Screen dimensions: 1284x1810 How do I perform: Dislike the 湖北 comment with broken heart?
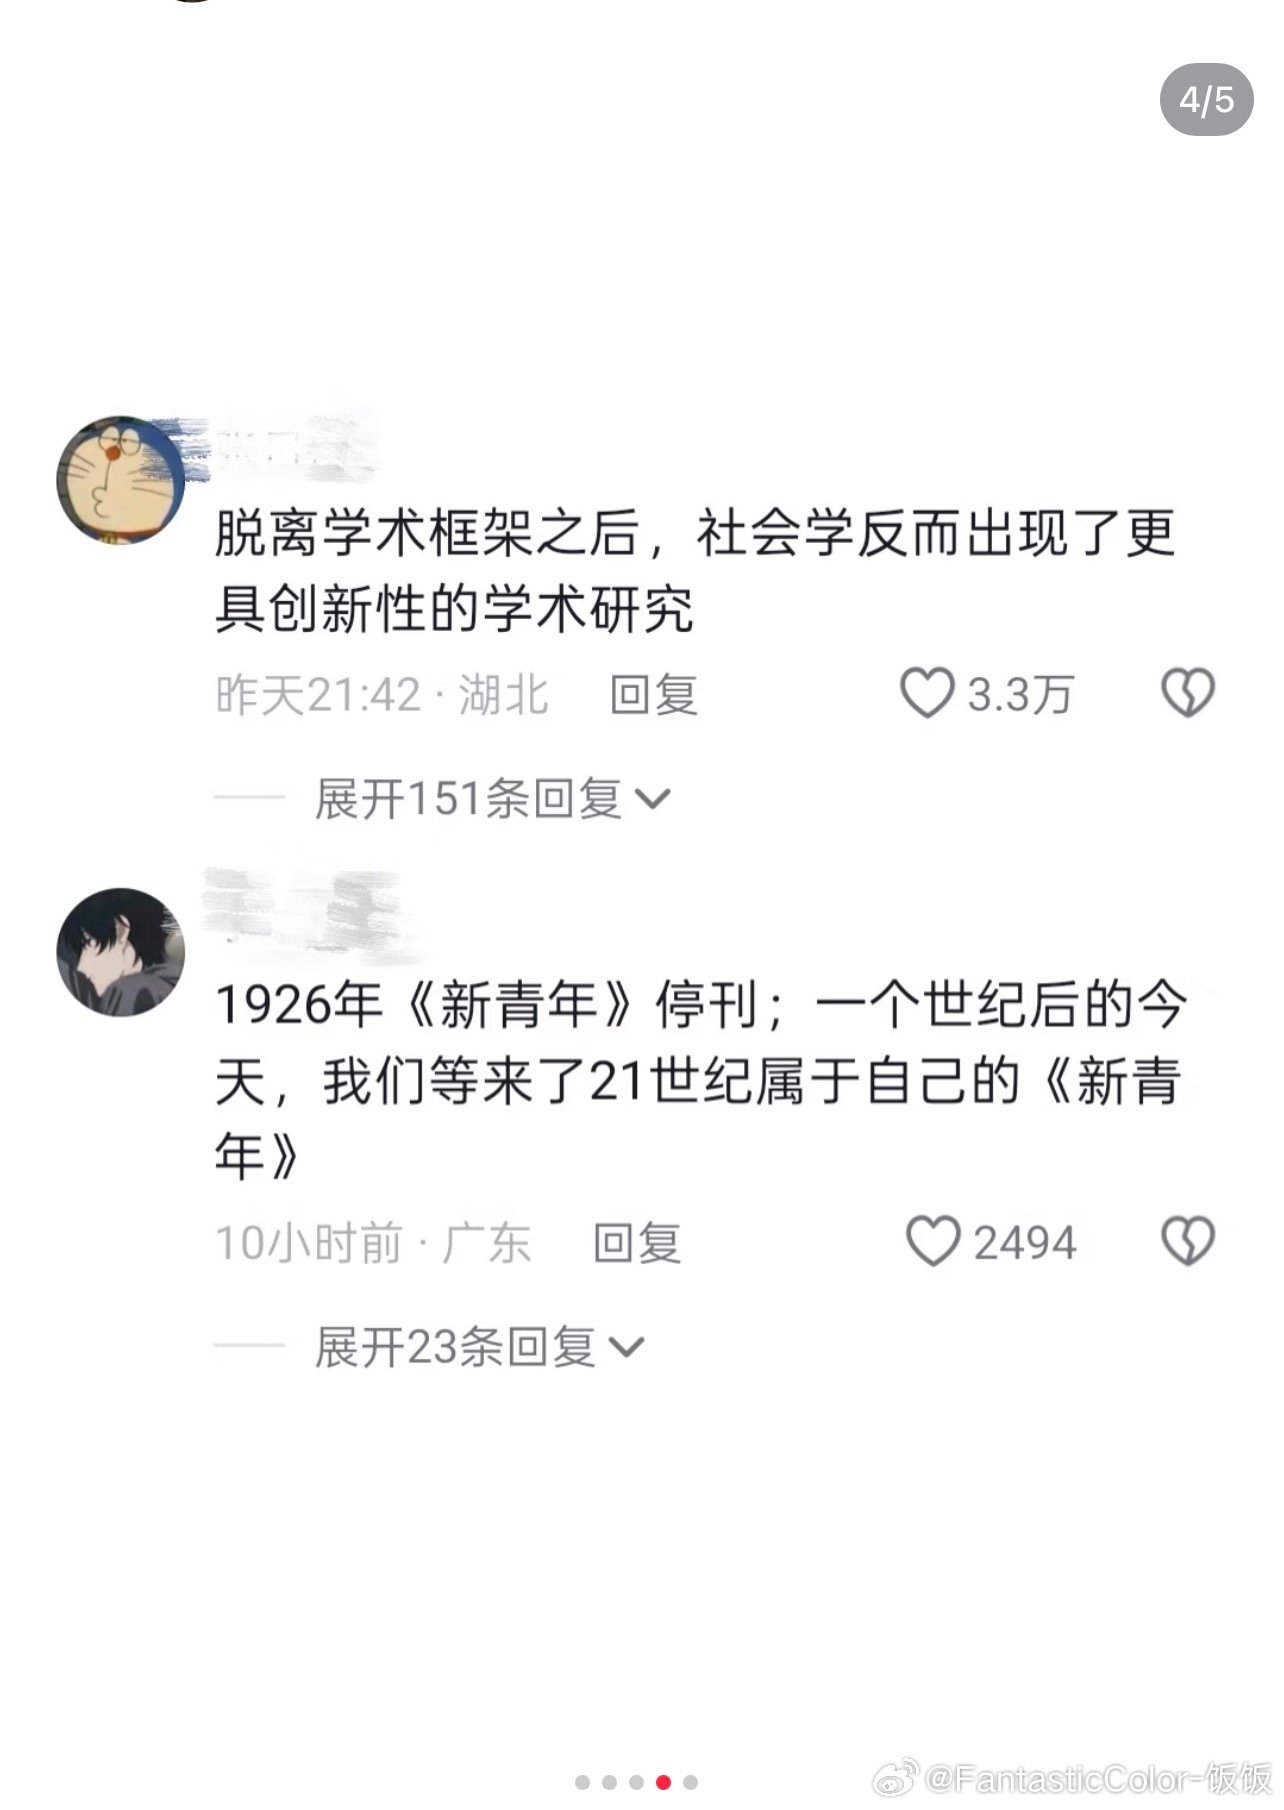tap(1188, 693)
